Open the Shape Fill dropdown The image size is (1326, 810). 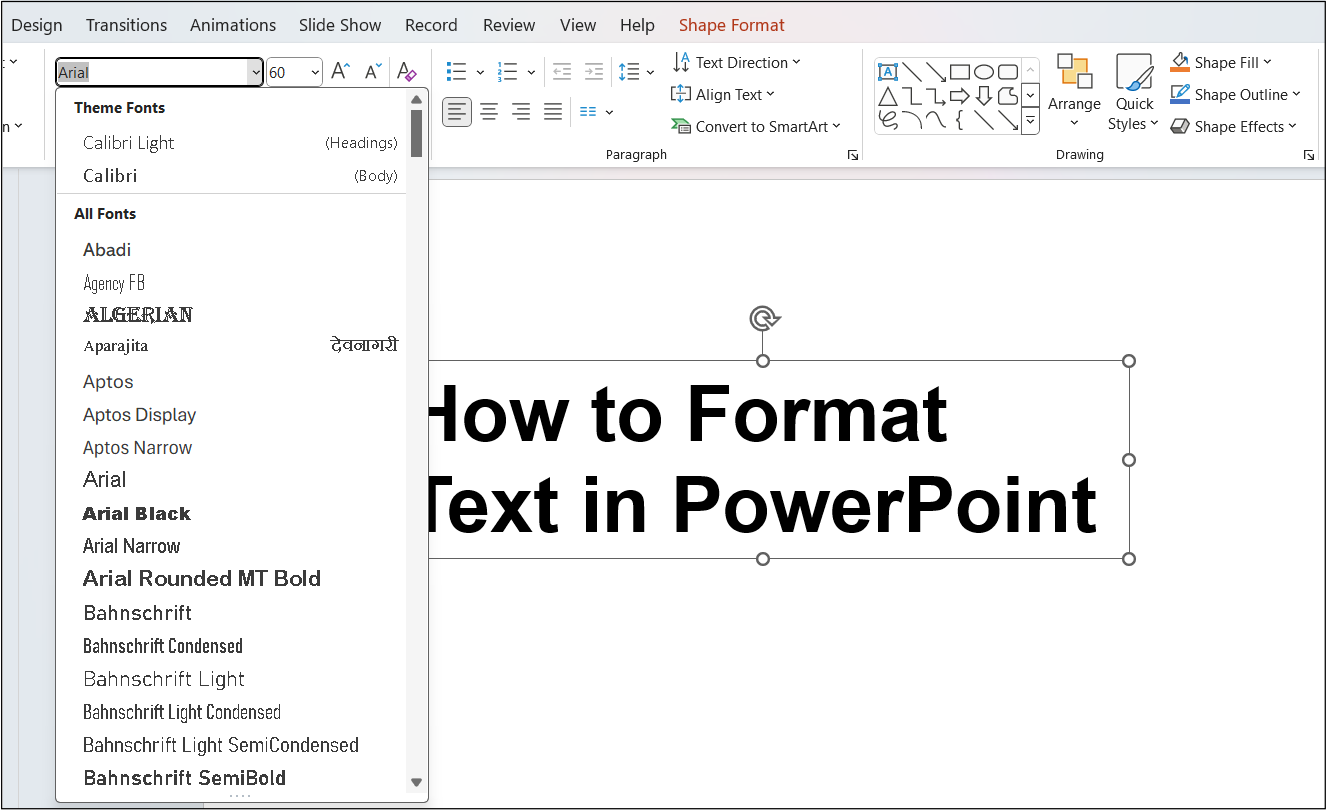[x=1221, y=62]
